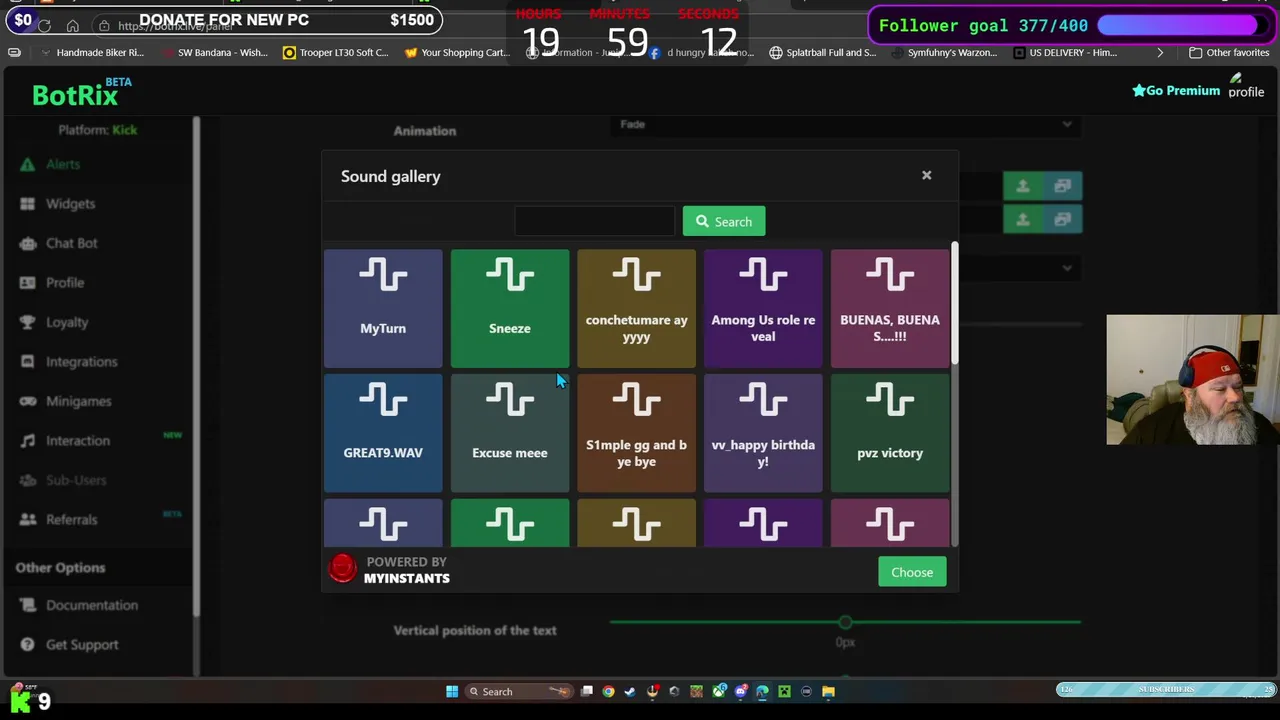
Task: Expand bookmarks overflow chevron
Action: 1160,52
